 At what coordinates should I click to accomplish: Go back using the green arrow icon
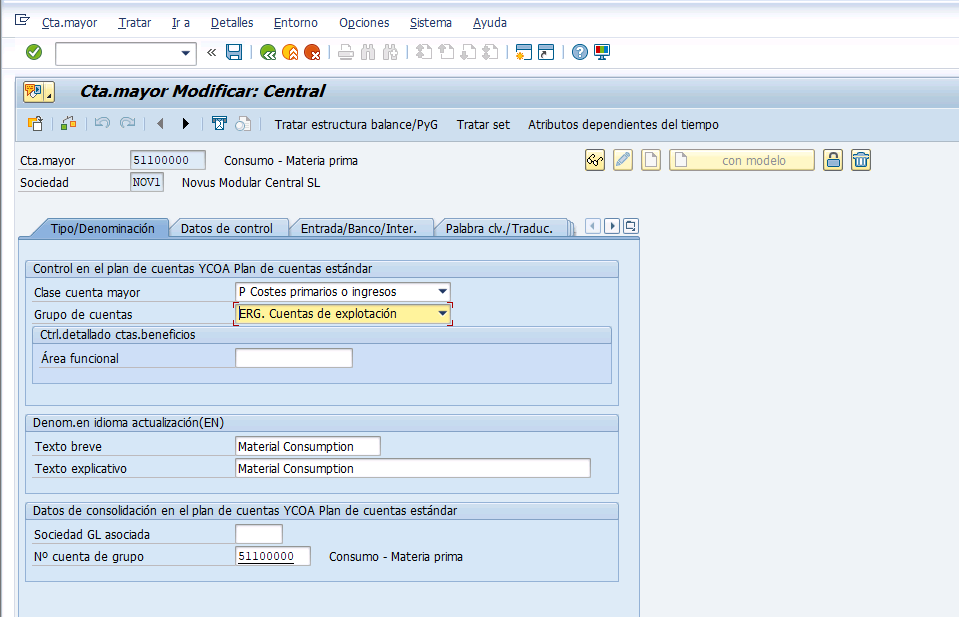[x=268, y=53]
